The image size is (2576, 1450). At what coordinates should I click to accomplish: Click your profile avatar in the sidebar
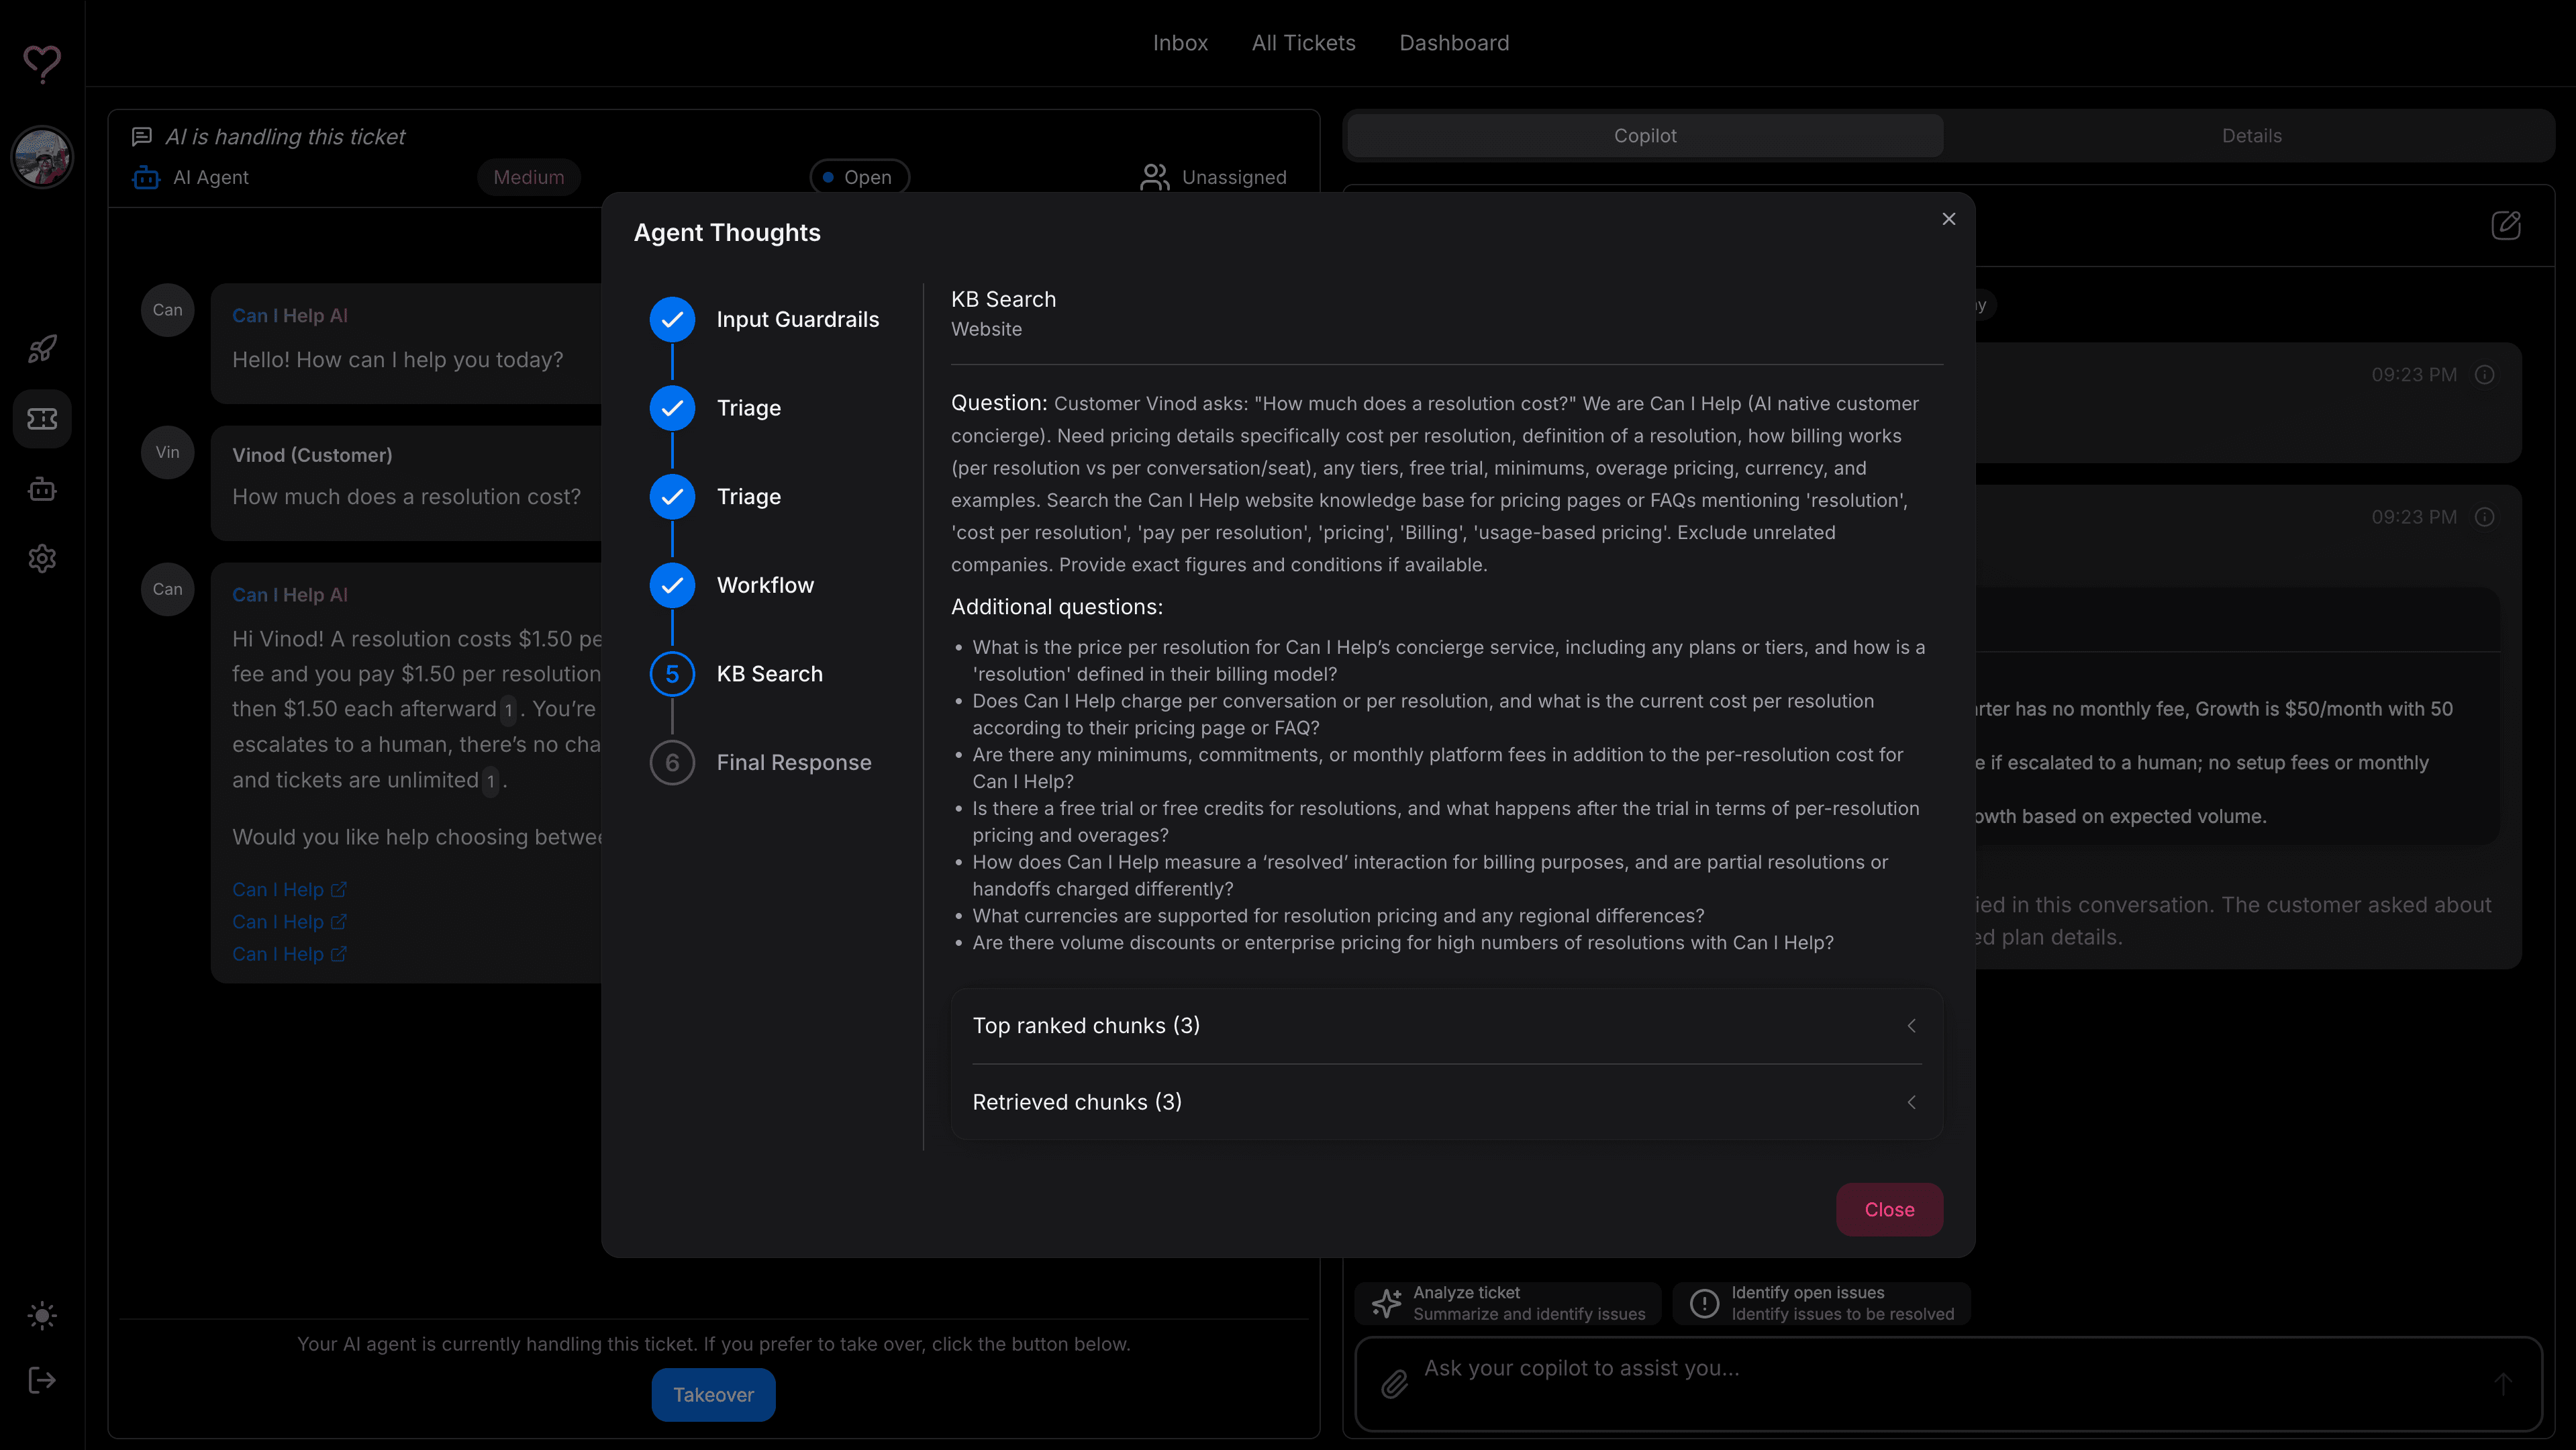pyautogui.click(x=42, y=156)
